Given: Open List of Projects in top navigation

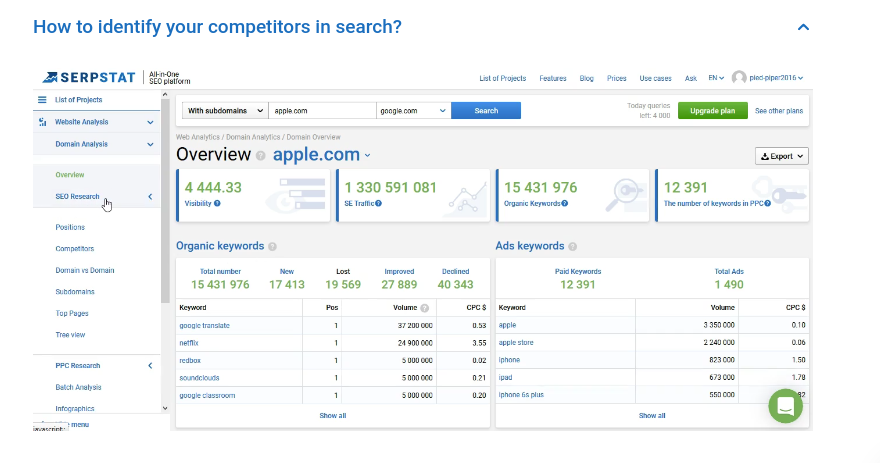Looking at the screenshot, I should pyautogui.click(x=502, y=79).
